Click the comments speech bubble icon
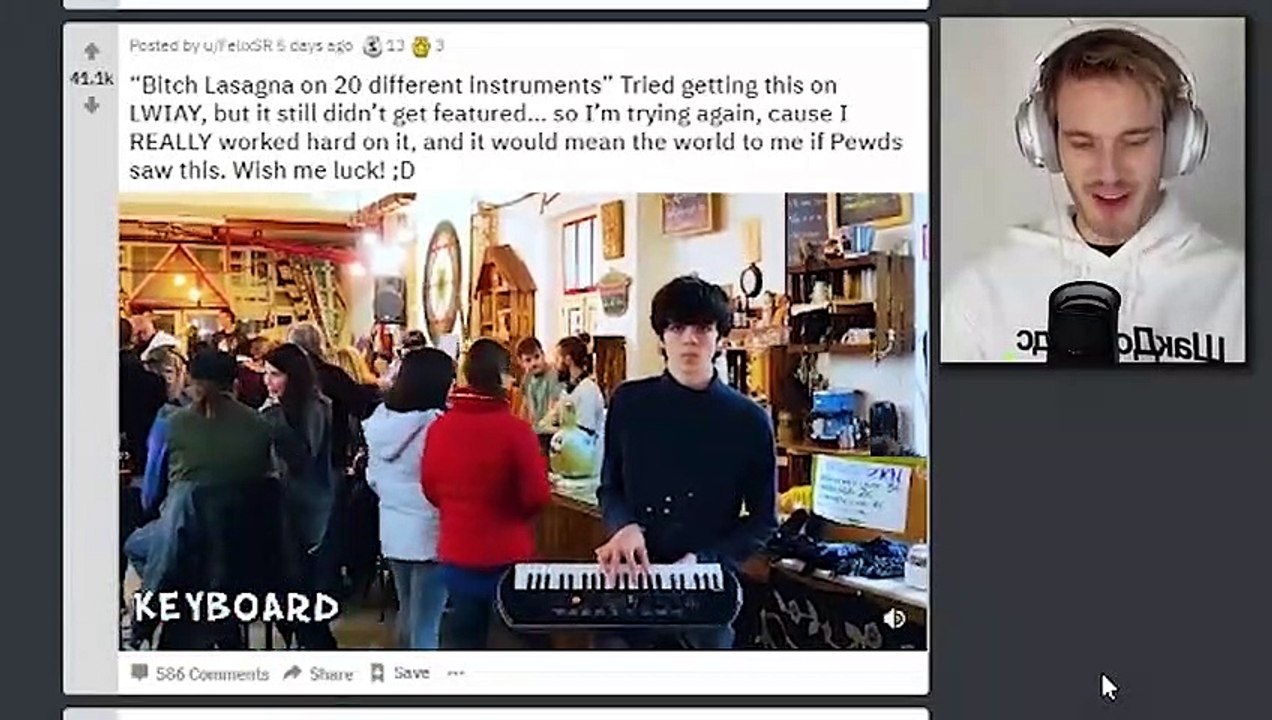1272x720 pixels. click(x=140, y=673)
